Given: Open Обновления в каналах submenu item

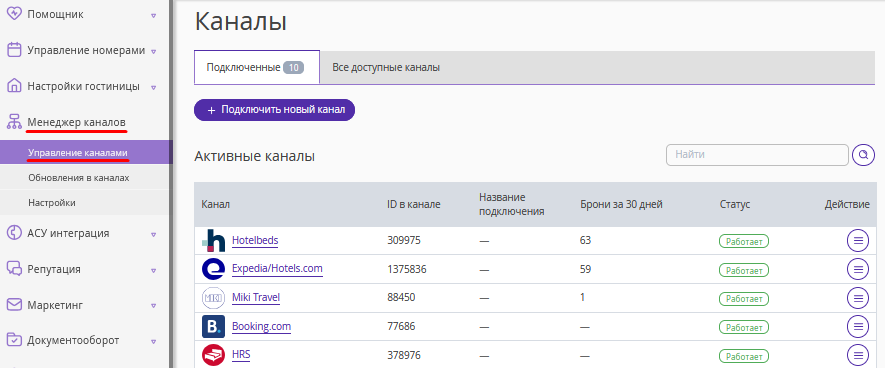Looking at the screenshot, I should click(x=79, y=178).
